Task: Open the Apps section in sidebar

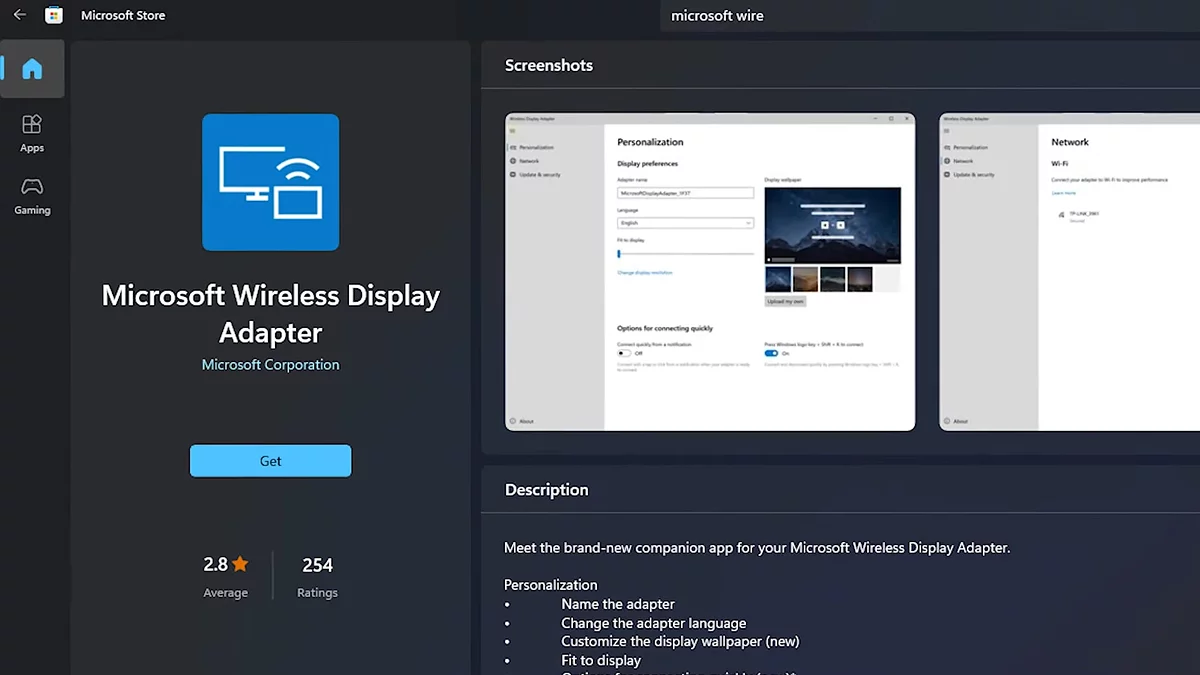Action: 32,133
